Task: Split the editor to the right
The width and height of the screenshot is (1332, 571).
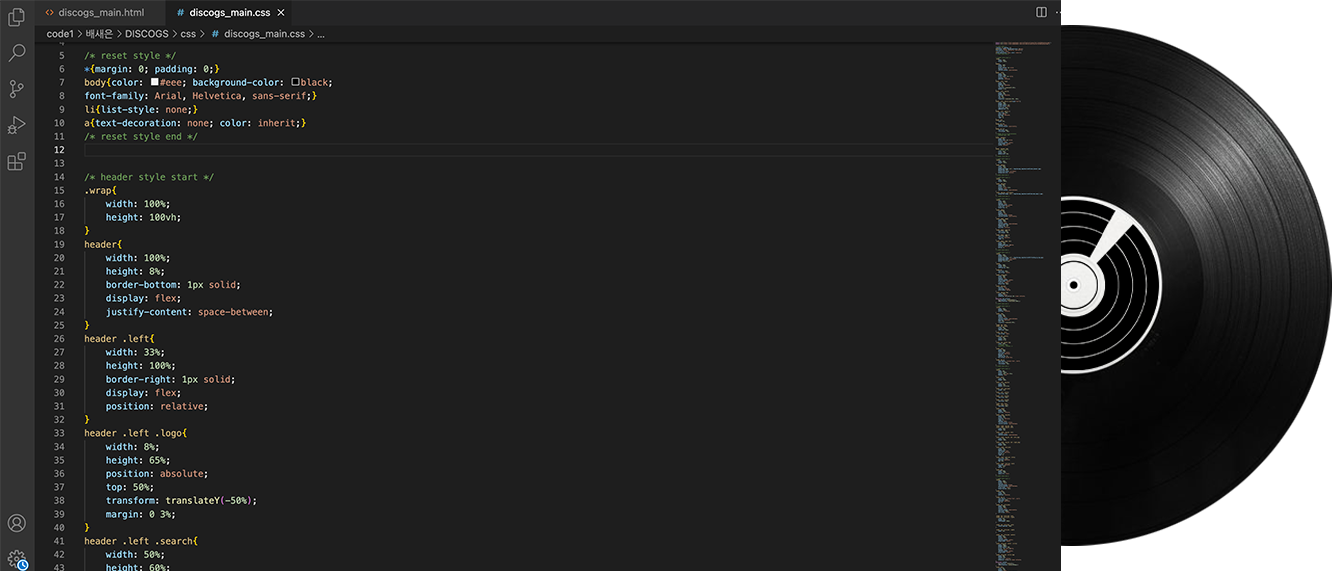Action: point(1041,12)
